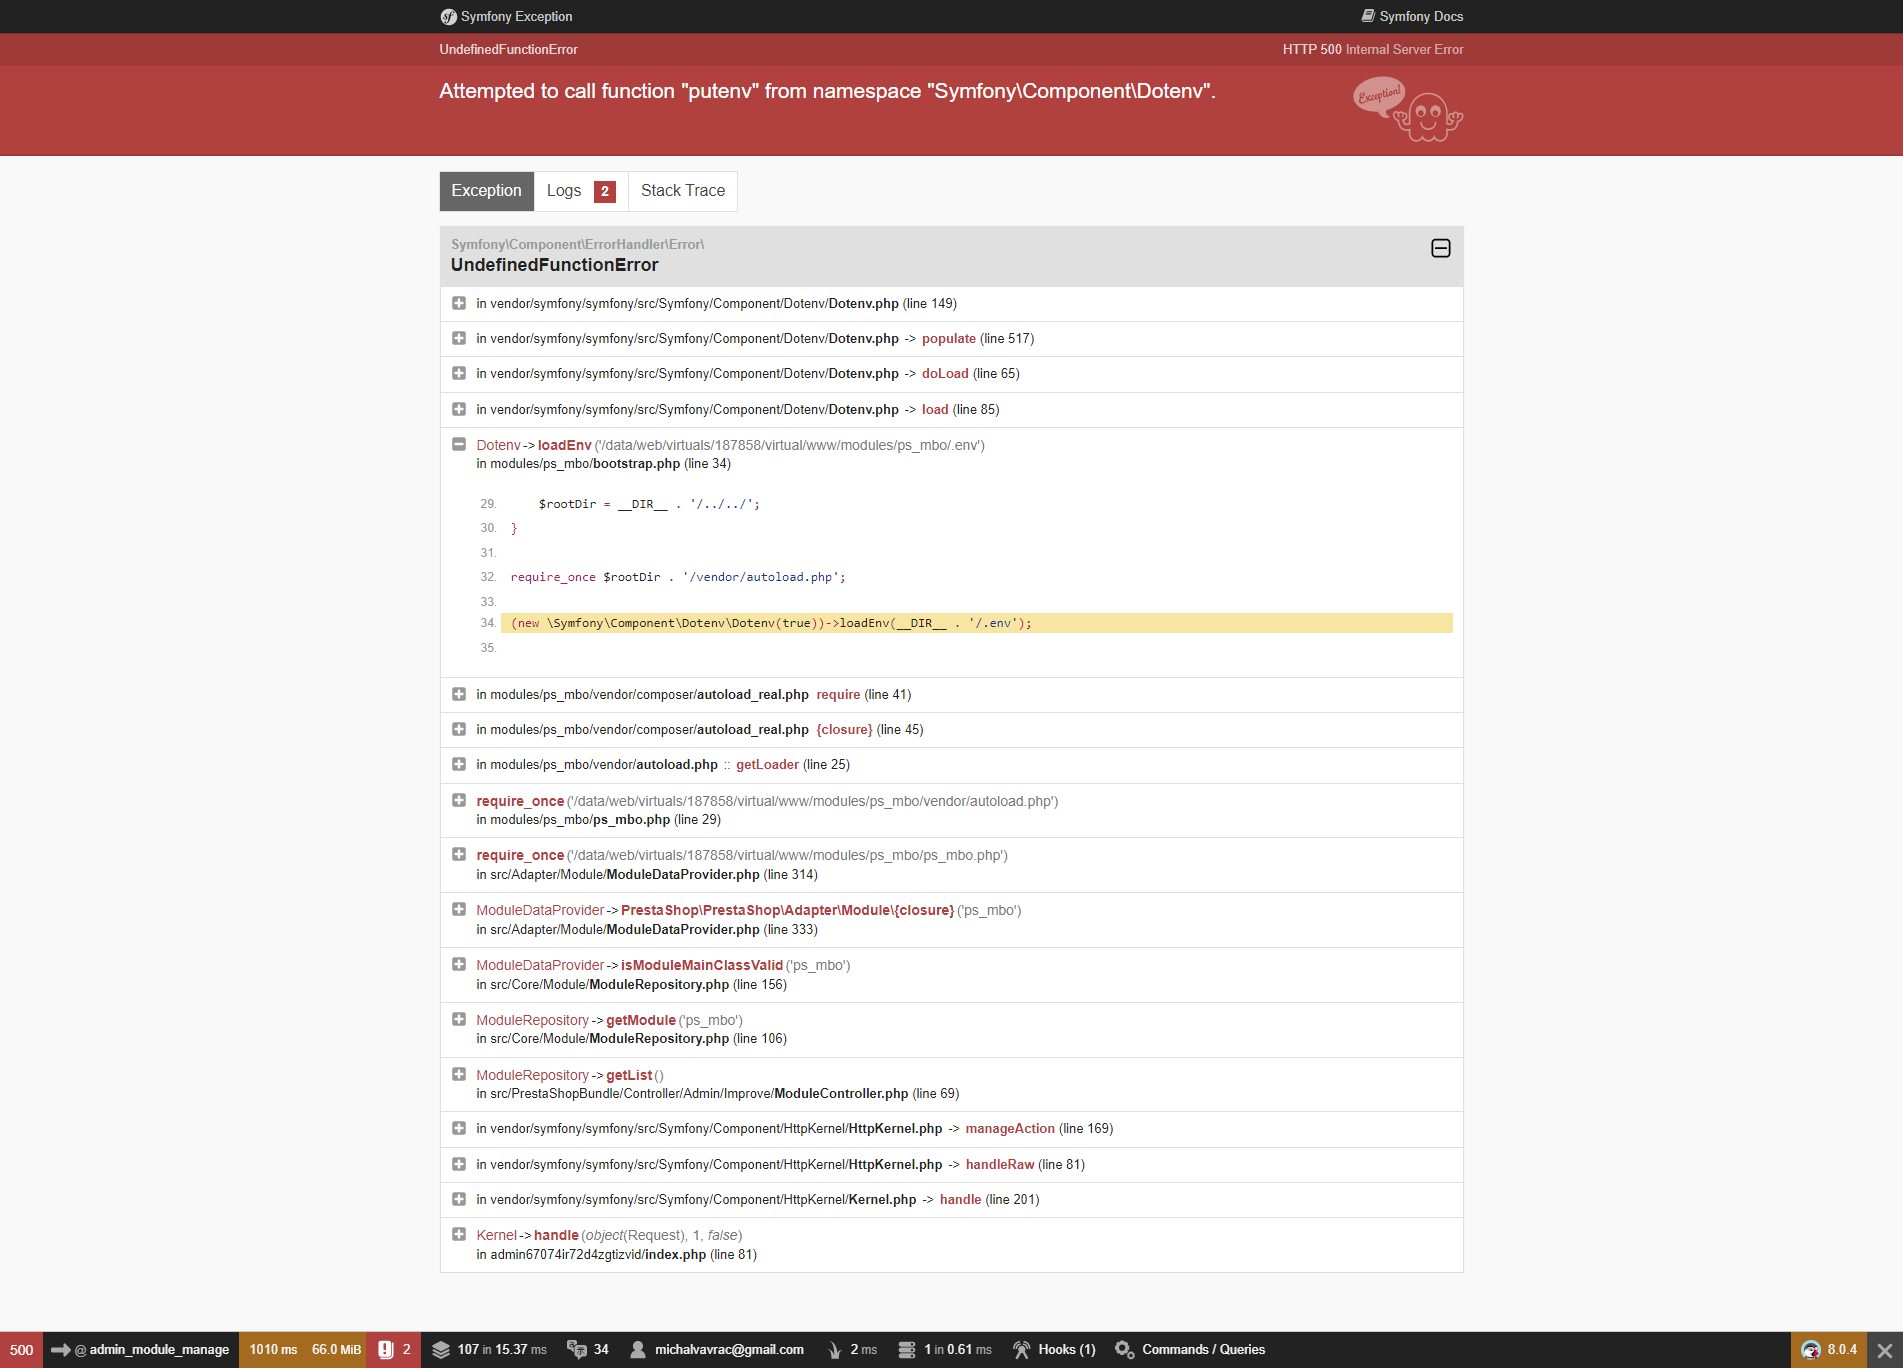Open the database queries icon panel

(907, 1350)
